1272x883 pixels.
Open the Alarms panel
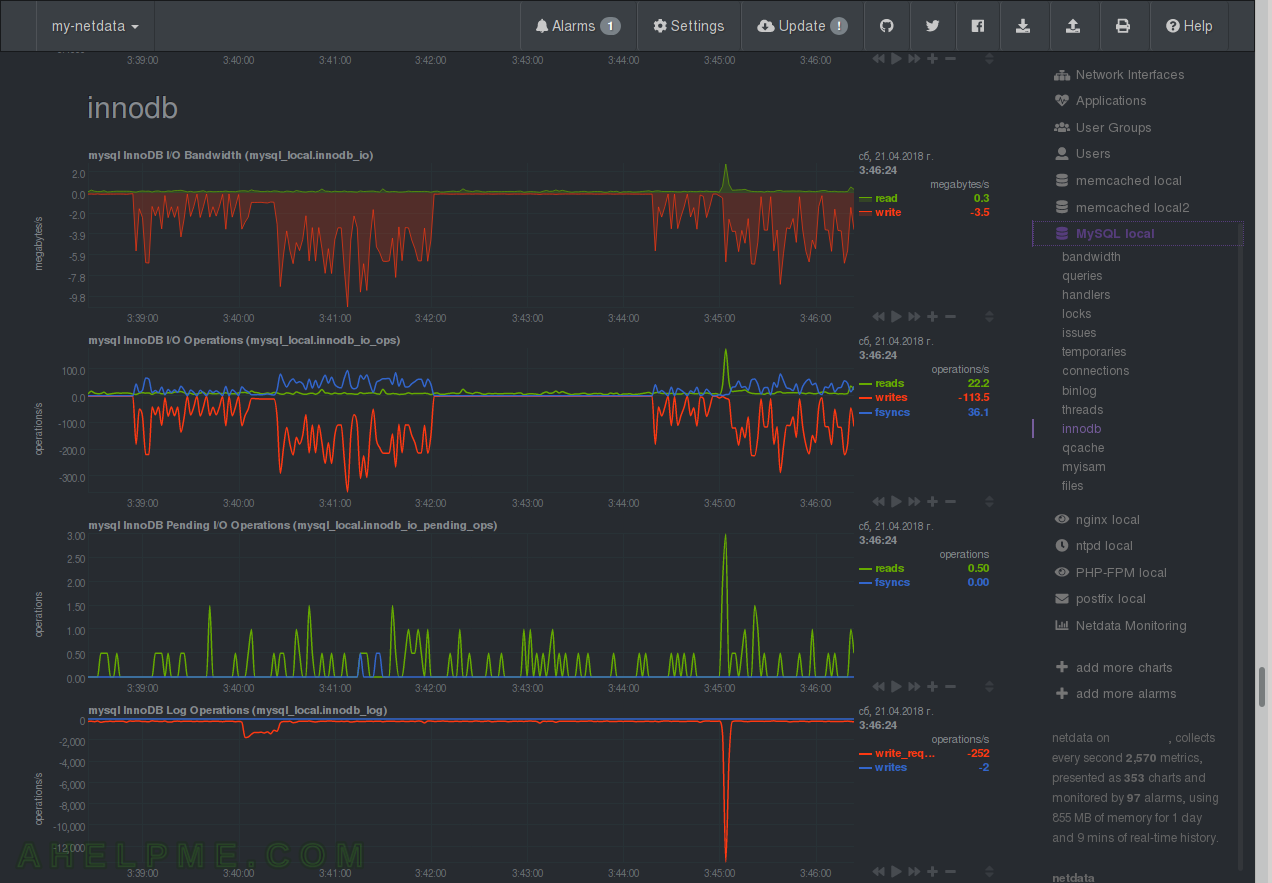578,26
